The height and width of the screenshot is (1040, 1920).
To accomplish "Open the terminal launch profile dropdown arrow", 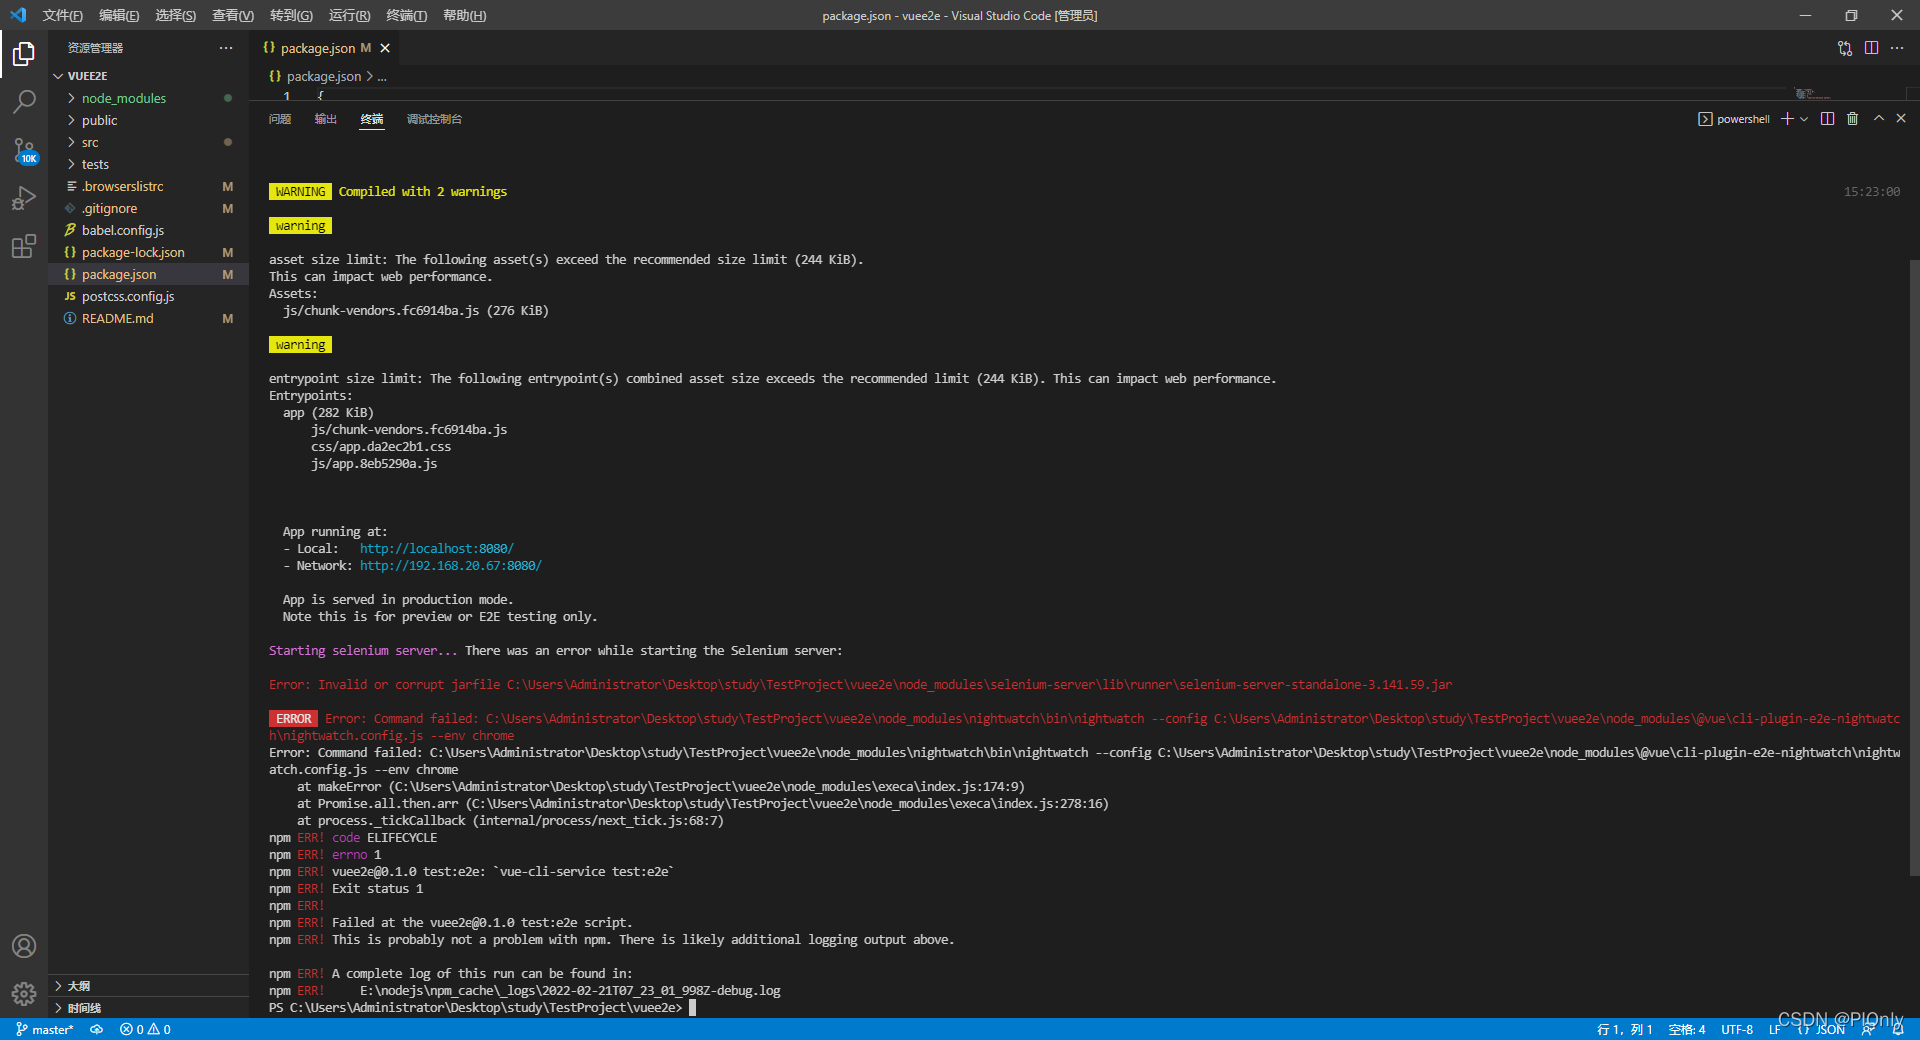I will click(1804, 119).
